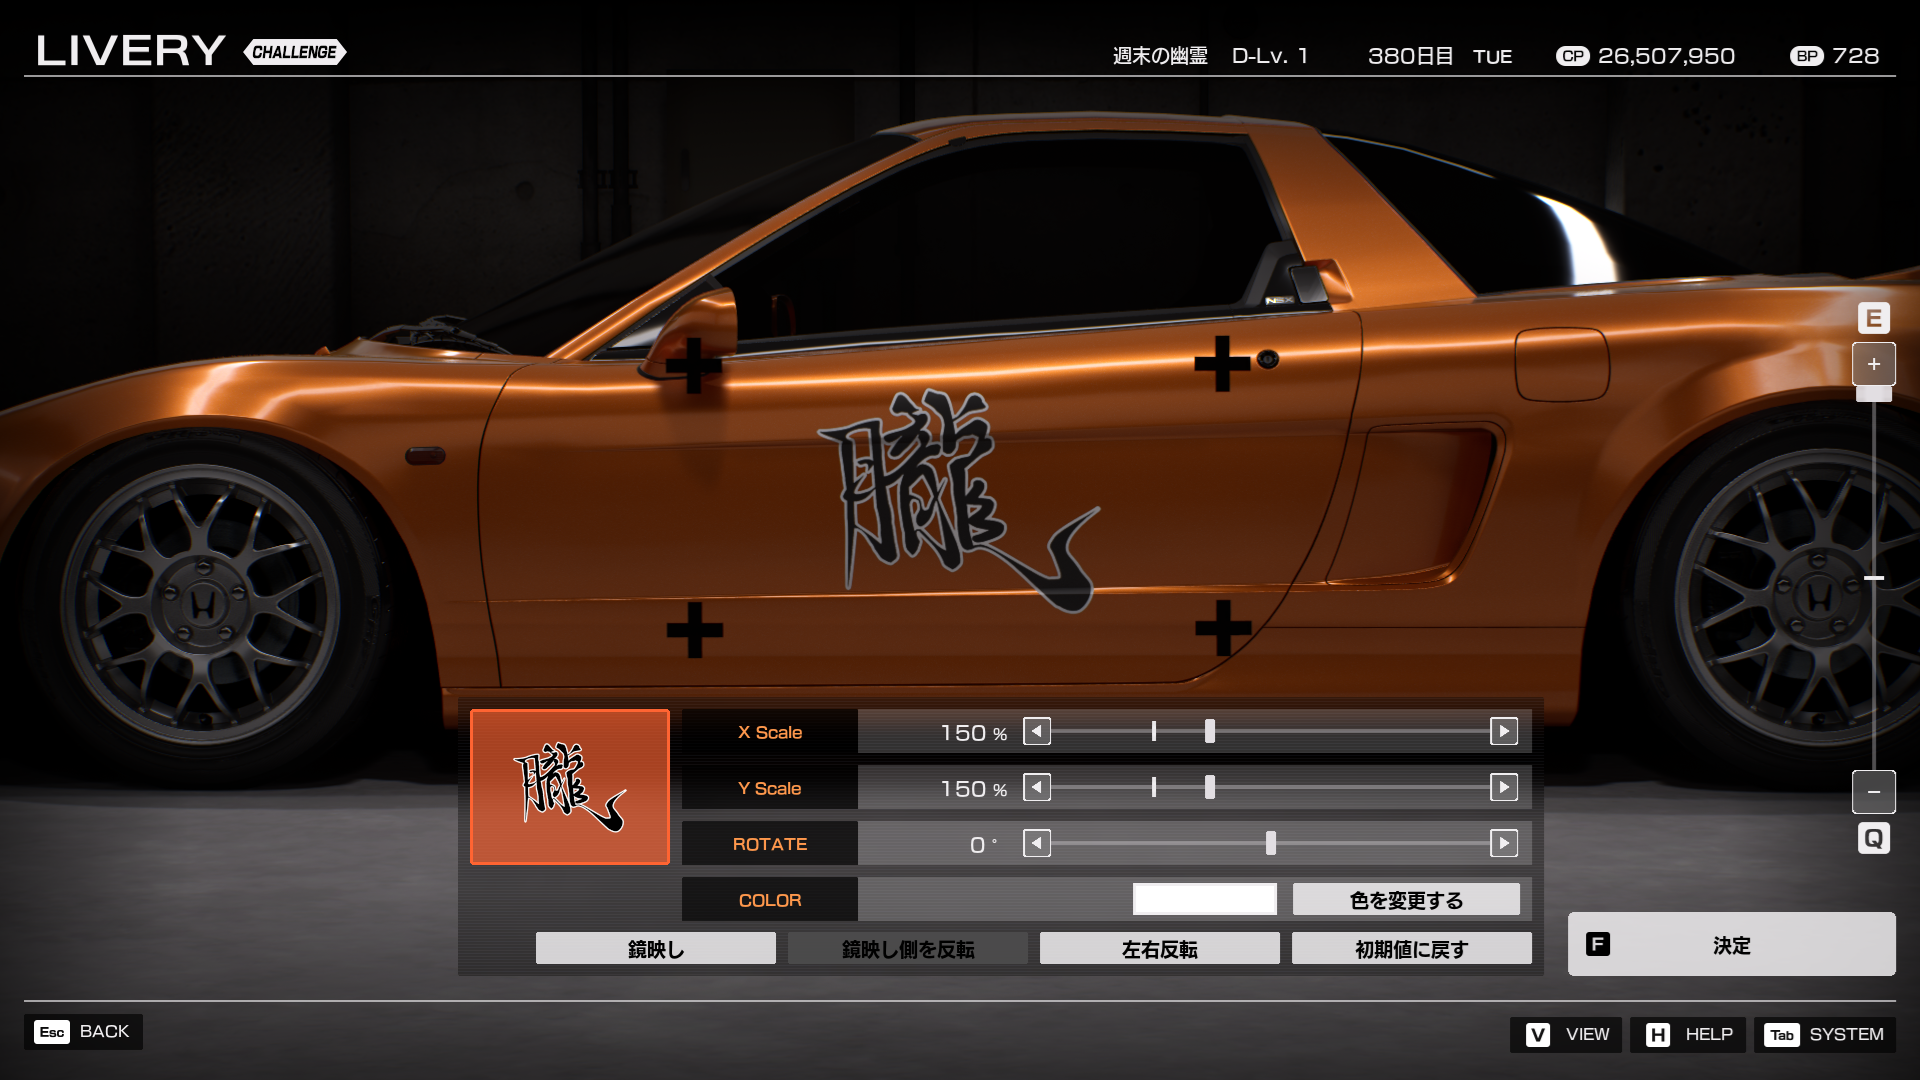Rotate decal right with arrow button

click(1503, 844)
